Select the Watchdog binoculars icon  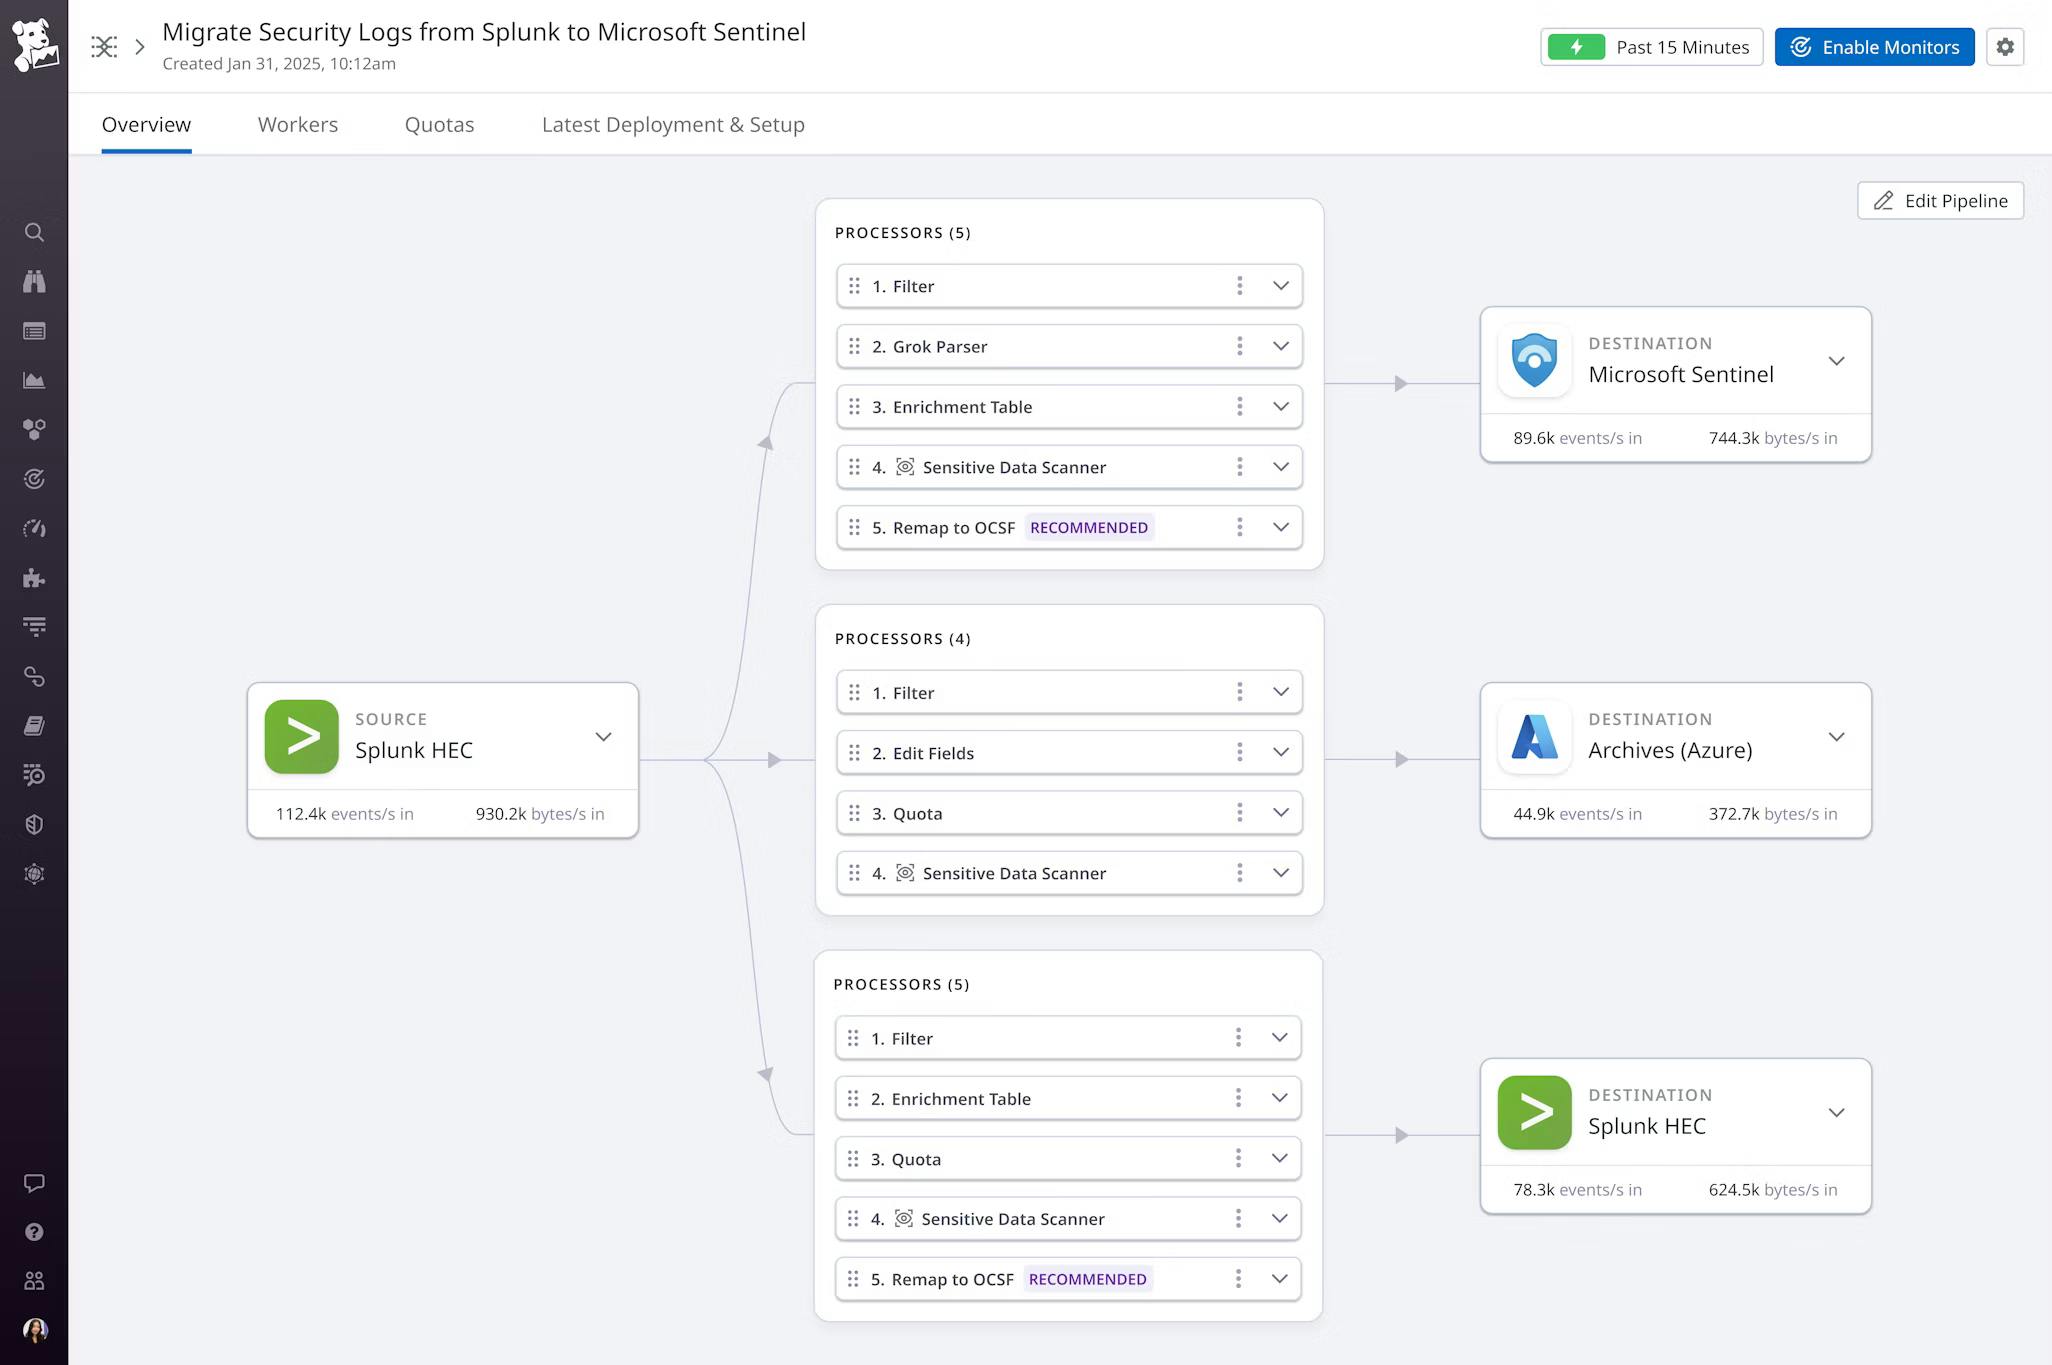pyautogui.click(x=34, y=281)
